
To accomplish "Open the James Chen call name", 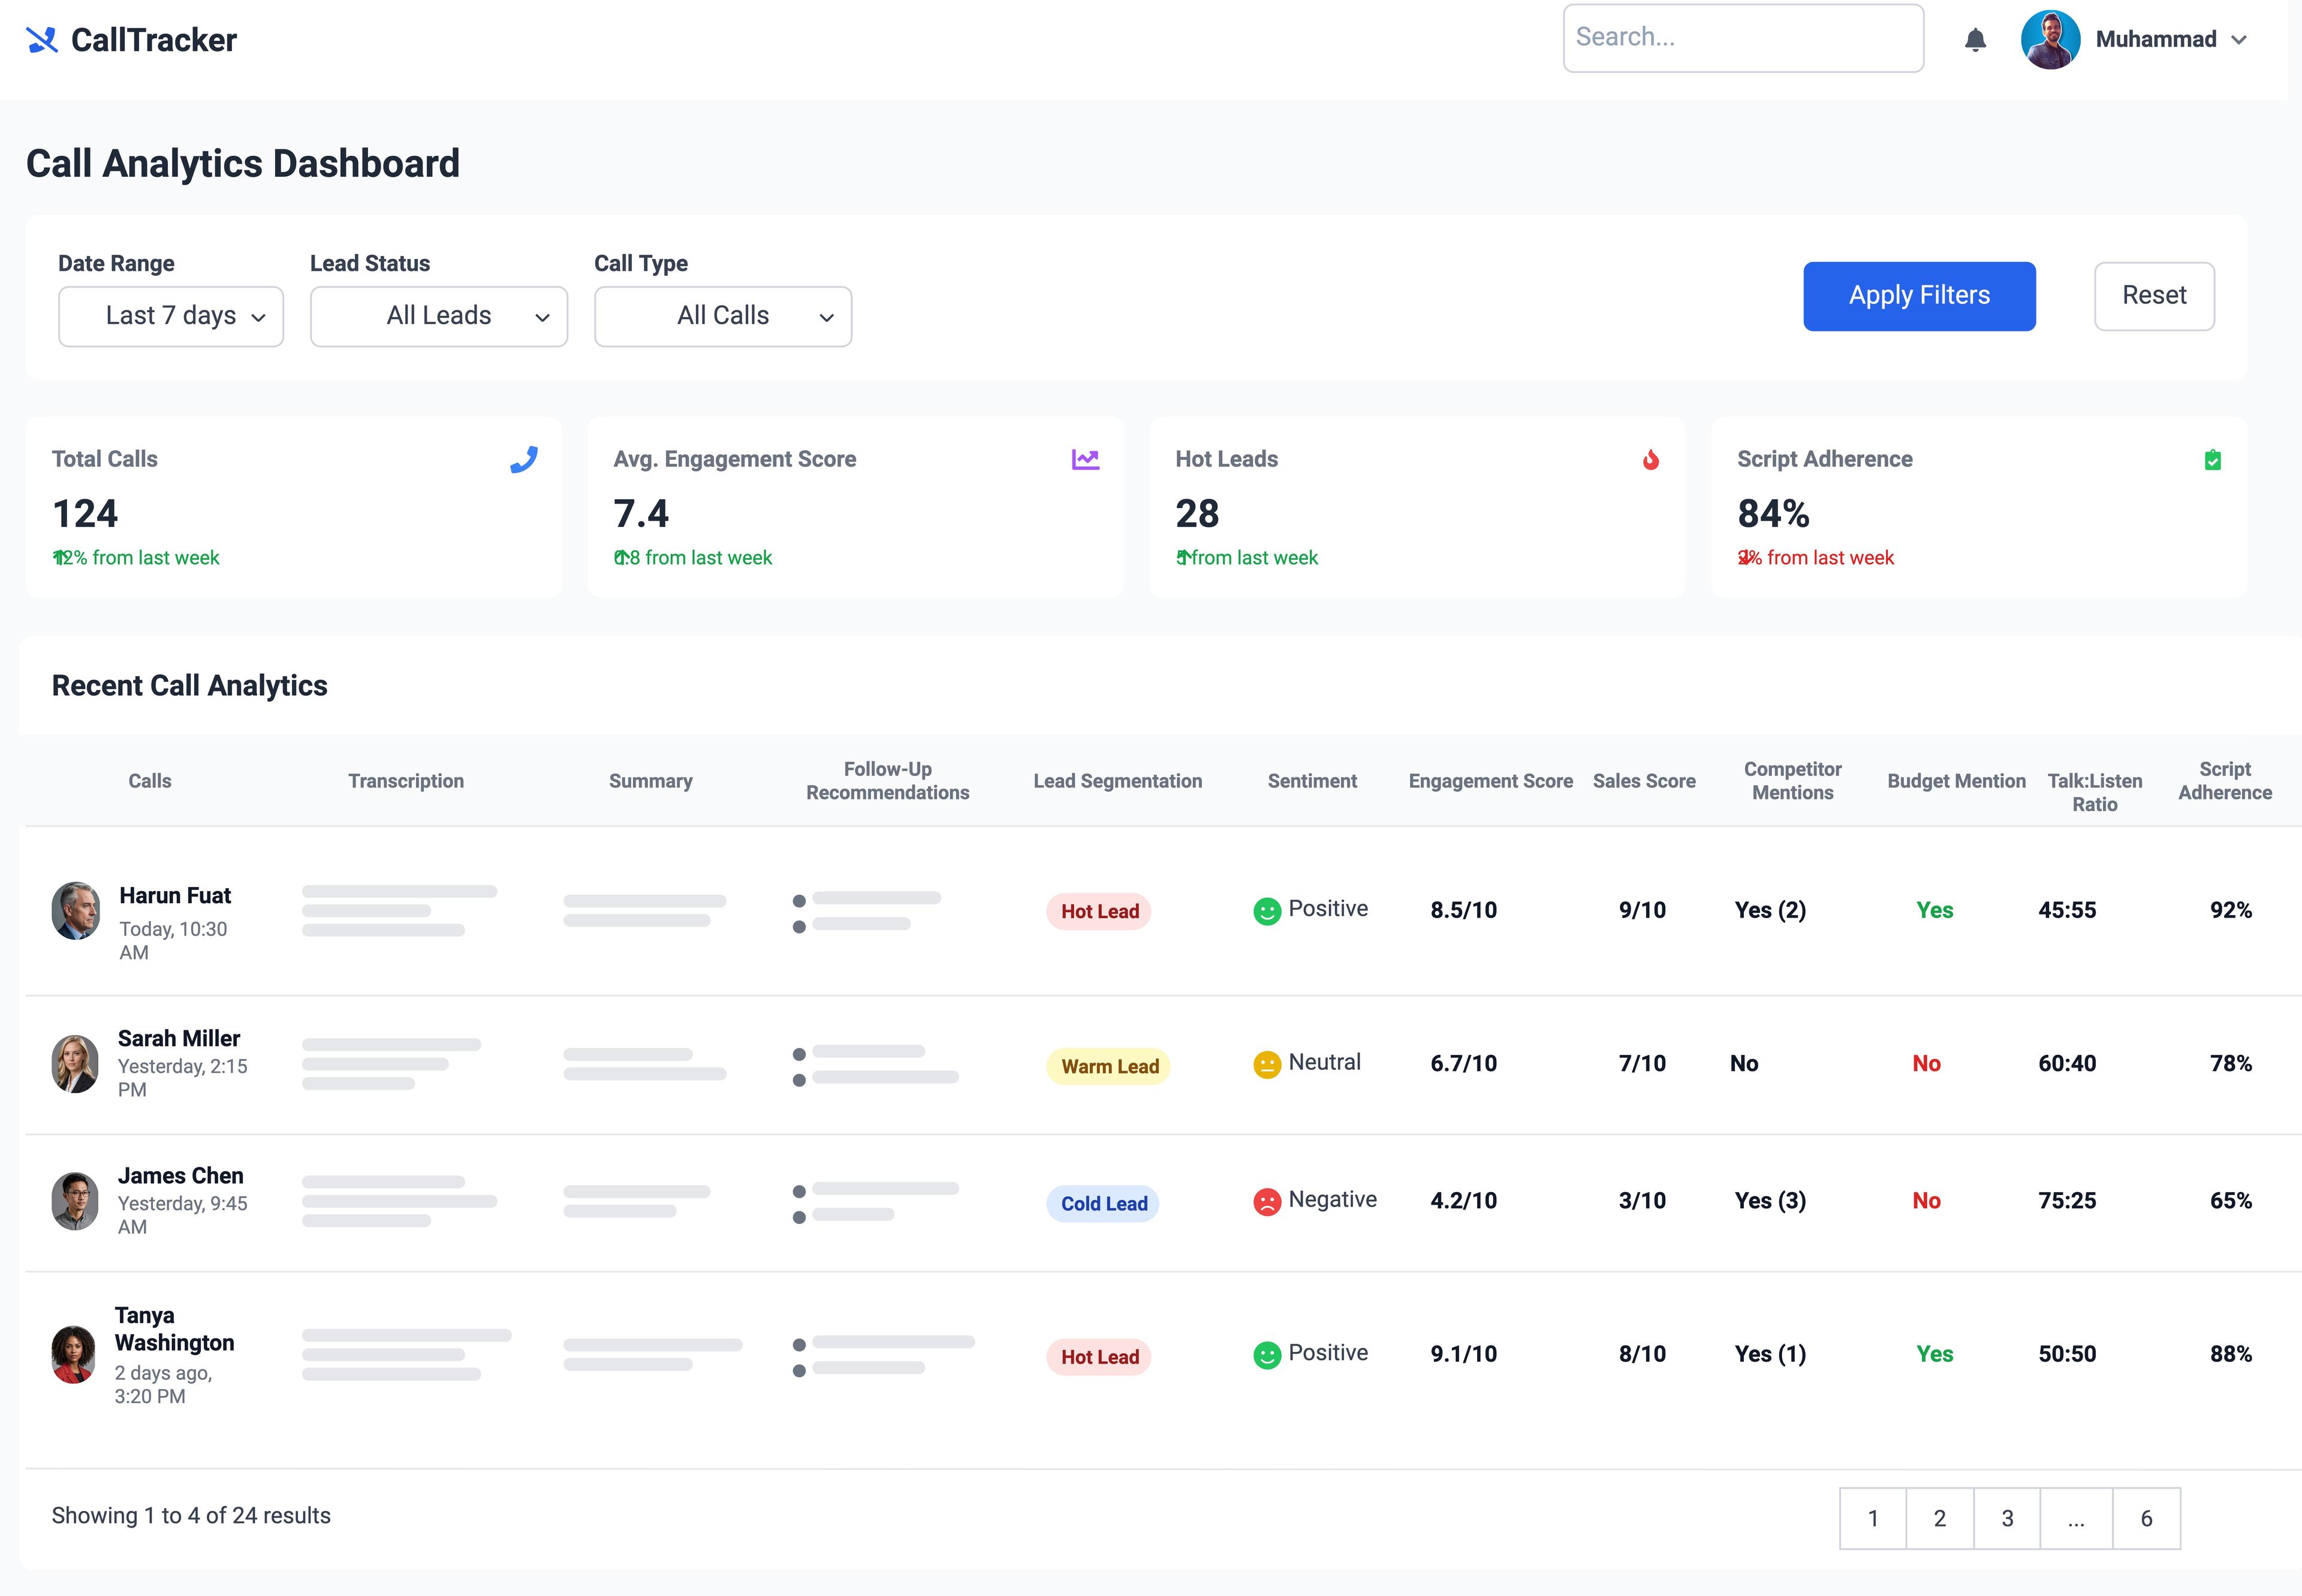I will [x=181, y=1175].
